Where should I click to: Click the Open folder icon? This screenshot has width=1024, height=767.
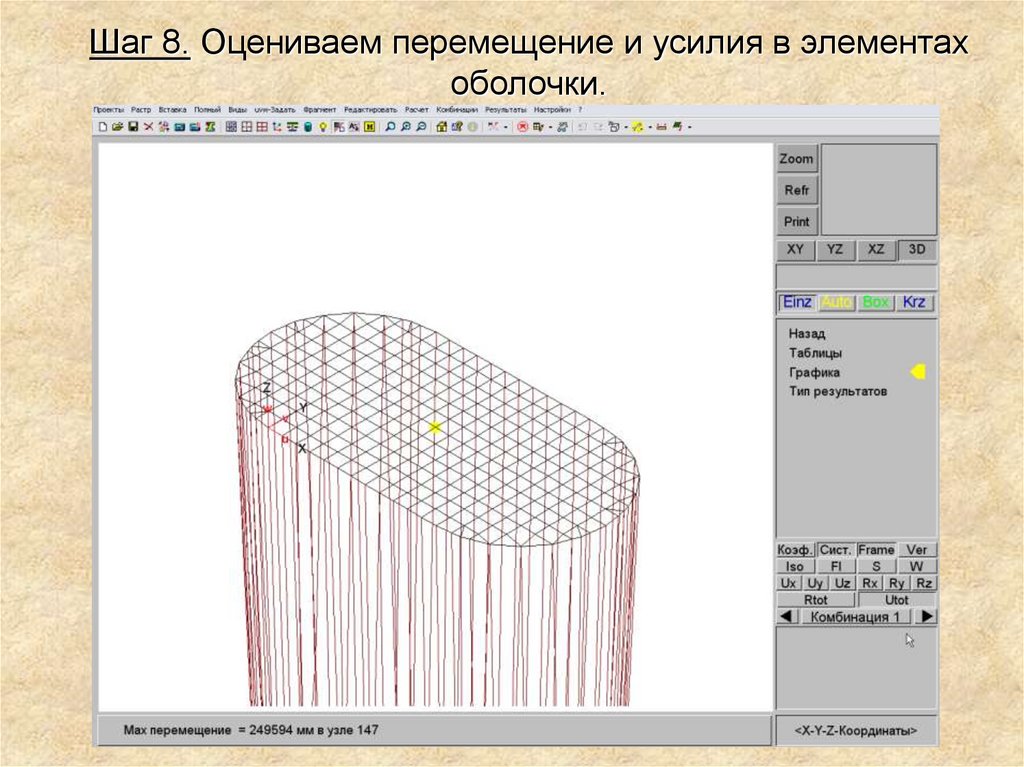[117, 127]
